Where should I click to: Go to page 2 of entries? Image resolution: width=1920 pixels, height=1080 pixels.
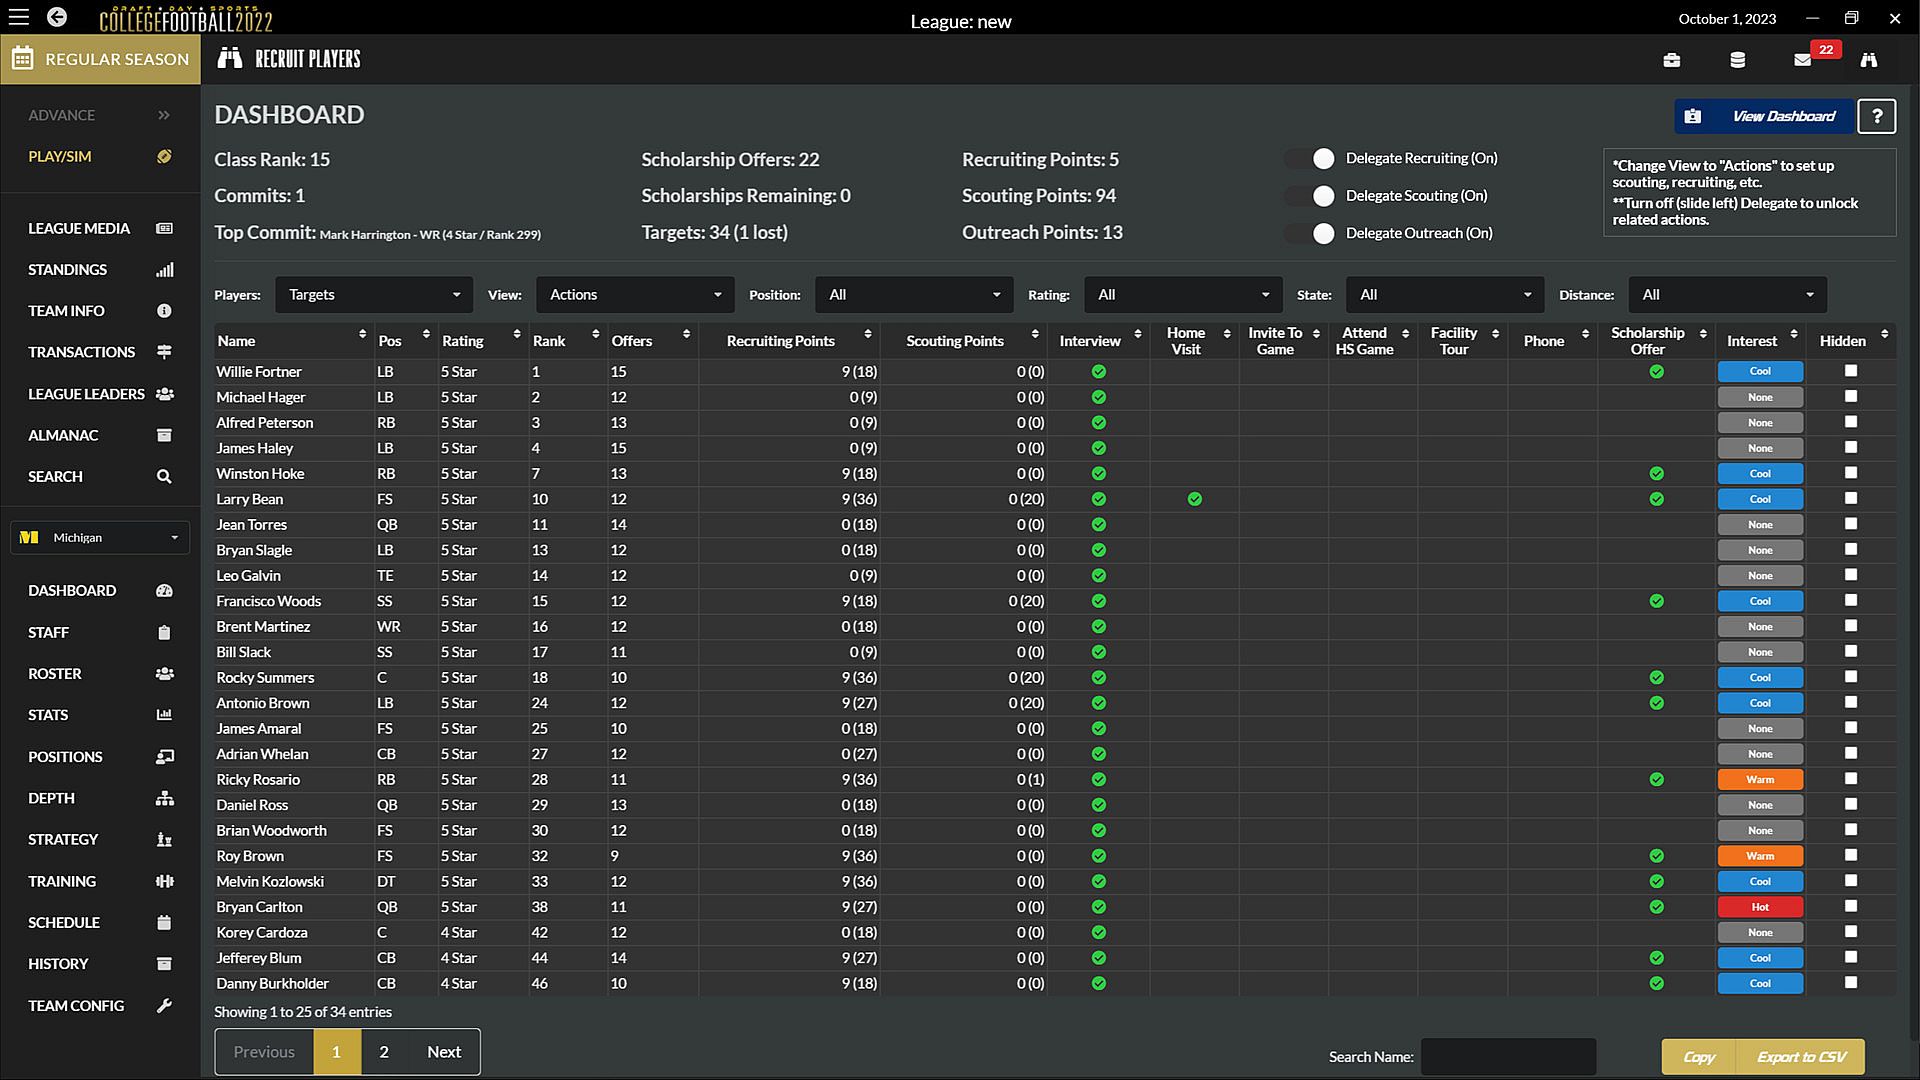coord(384,1052)
